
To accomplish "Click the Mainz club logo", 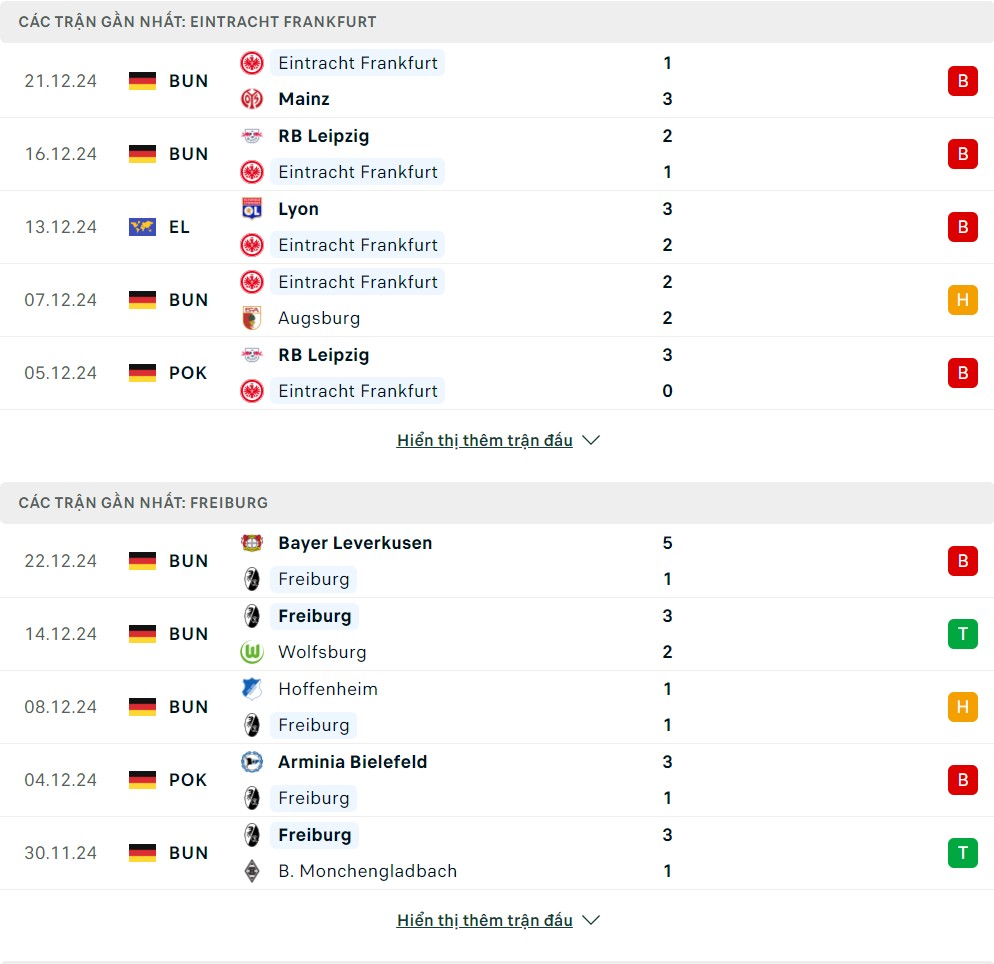I will click(x=252, y=99).
